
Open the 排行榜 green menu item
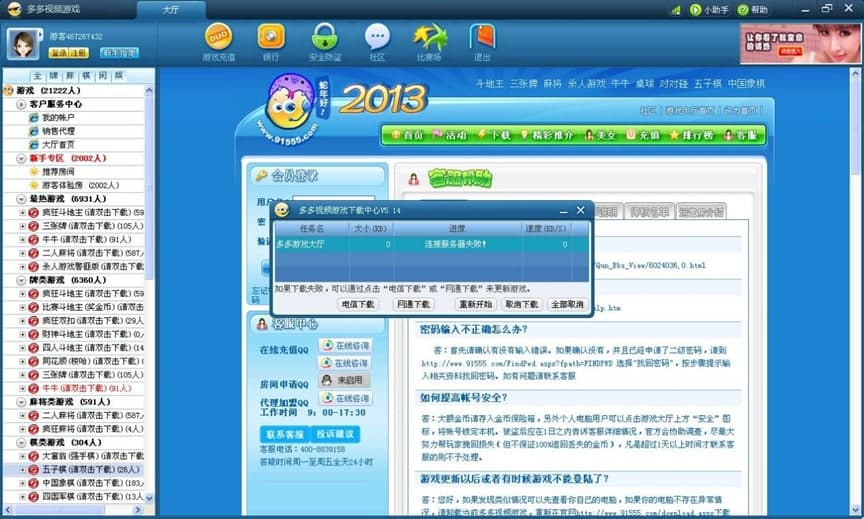pyautogui.click(x=692, y=135)
